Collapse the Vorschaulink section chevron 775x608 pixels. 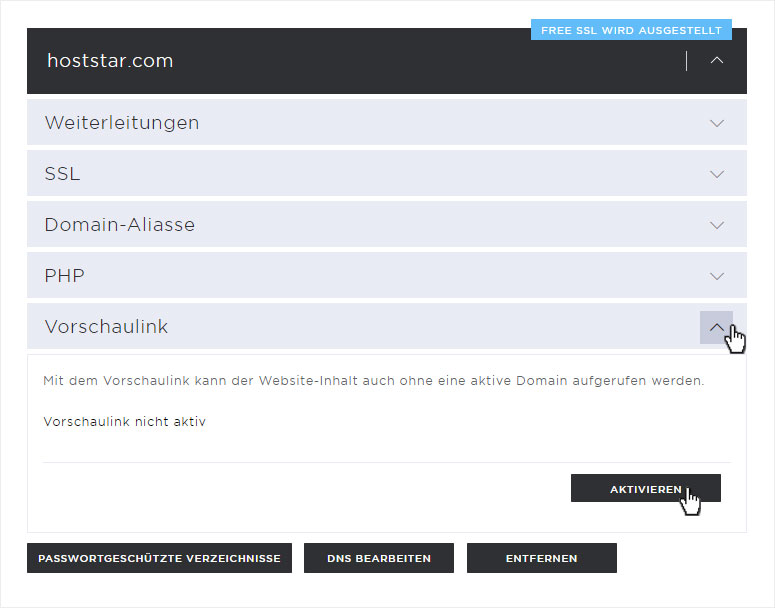[x=716, y=327]
